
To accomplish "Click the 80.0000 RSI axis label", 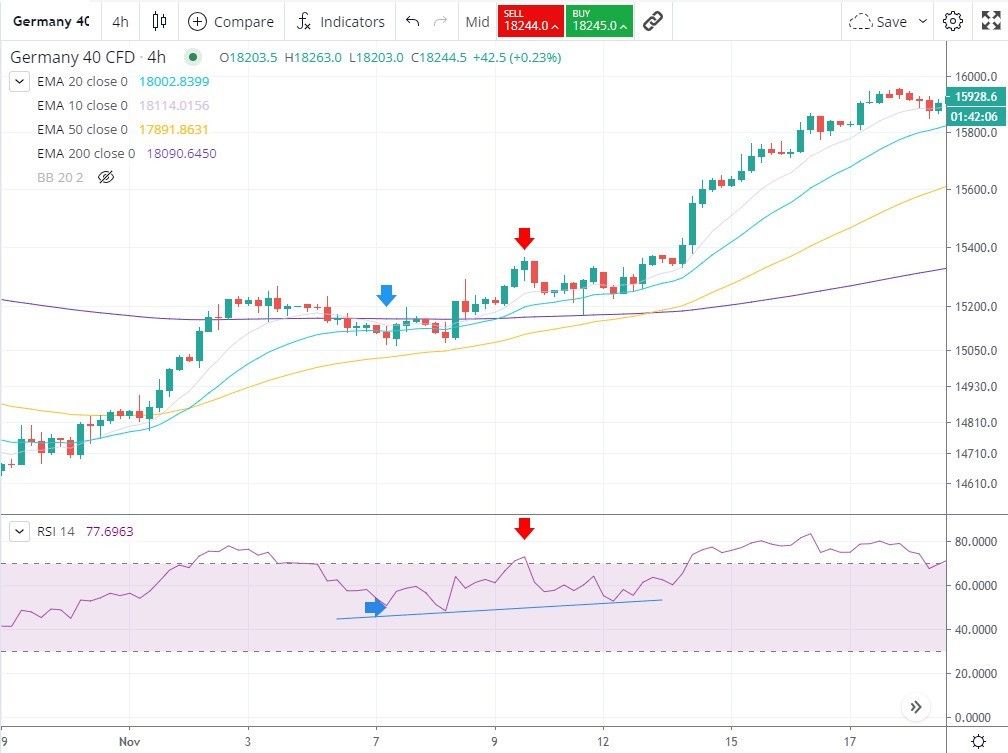I will point(976,541).
